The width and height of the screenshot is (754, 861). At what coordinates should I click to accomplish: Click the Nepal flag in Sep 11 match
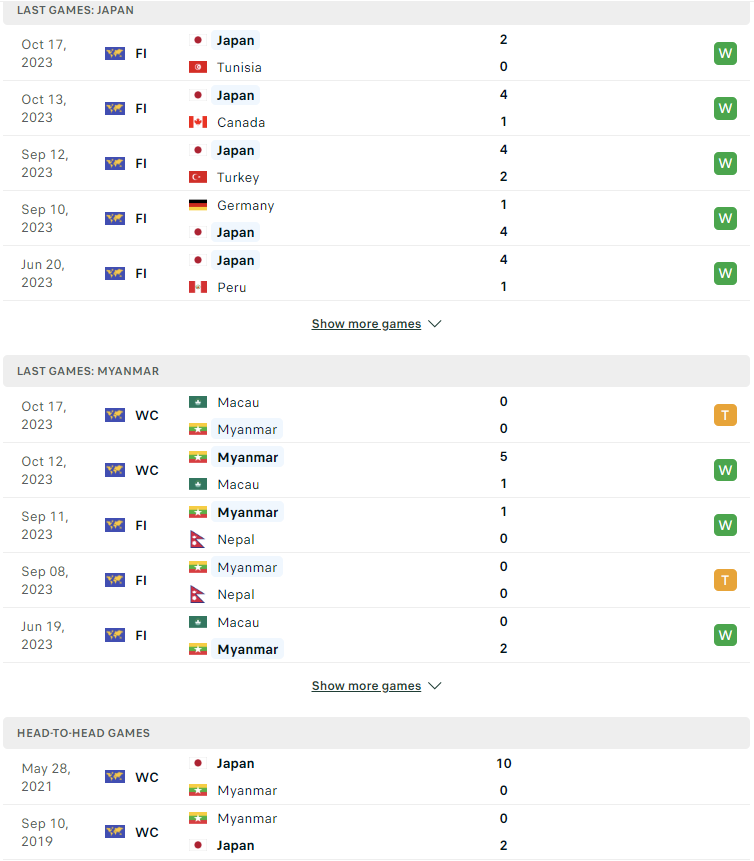[x=198, y=539]
